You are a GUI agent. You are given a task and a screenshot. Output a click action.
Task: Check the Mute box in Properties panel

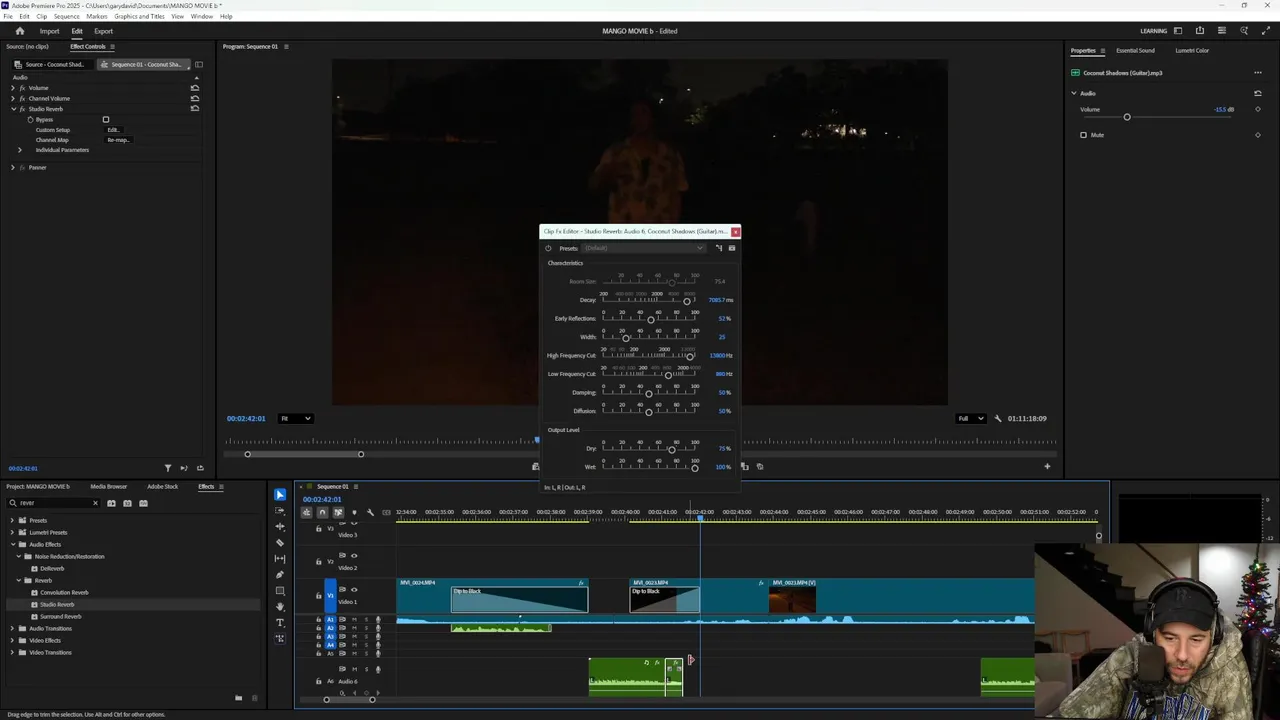(x=1083, y=135)
